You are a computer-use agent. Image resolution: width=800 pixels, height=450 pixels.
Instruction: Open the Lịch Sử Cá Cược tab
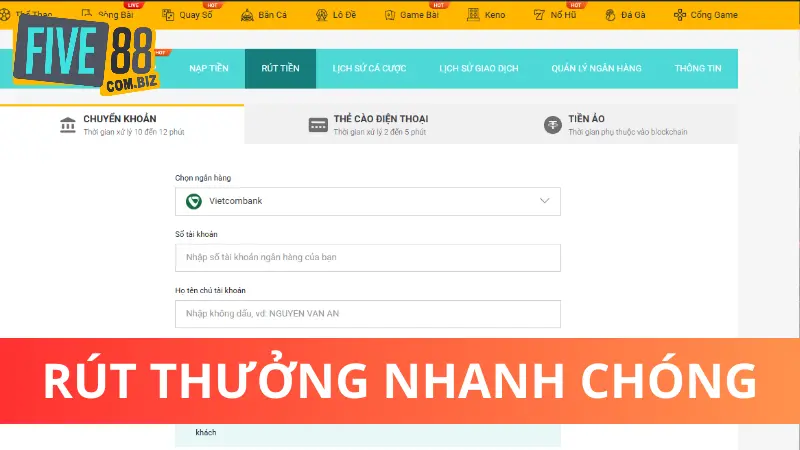(369, 68)
